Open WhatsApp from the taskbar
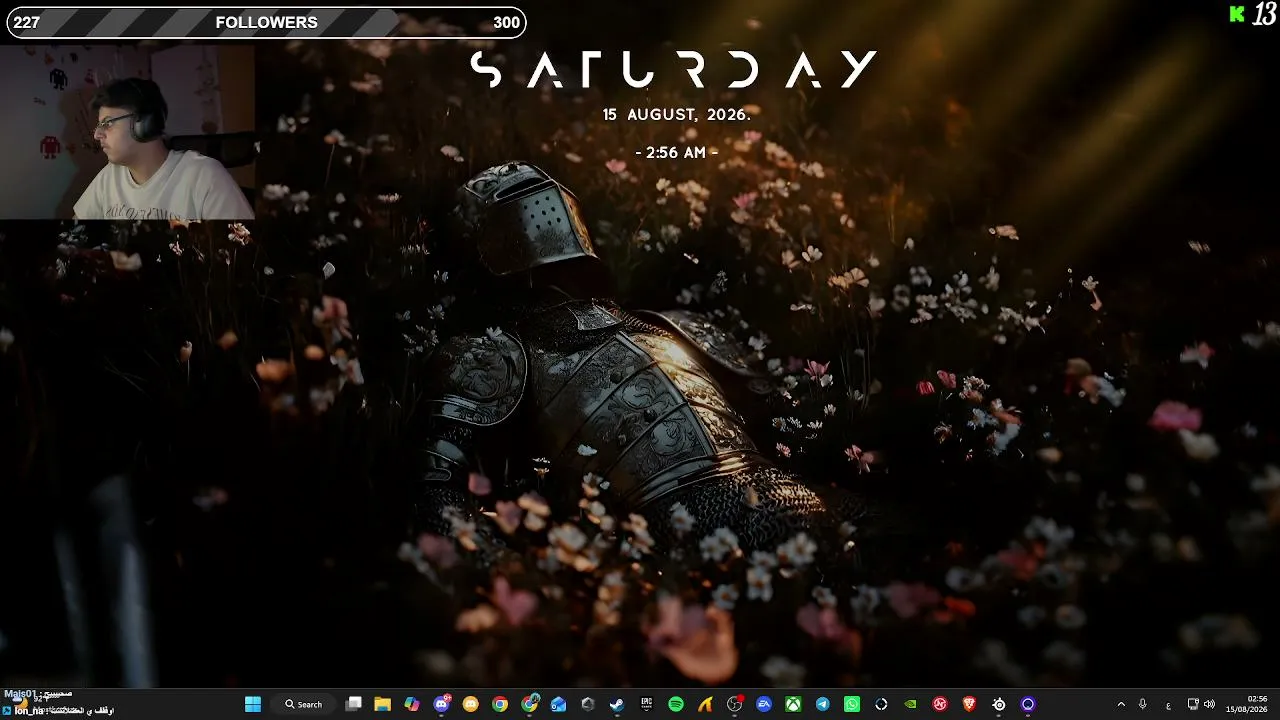Image resolution: width=1280 pixels, height=720 pixels. click(852, 704)
